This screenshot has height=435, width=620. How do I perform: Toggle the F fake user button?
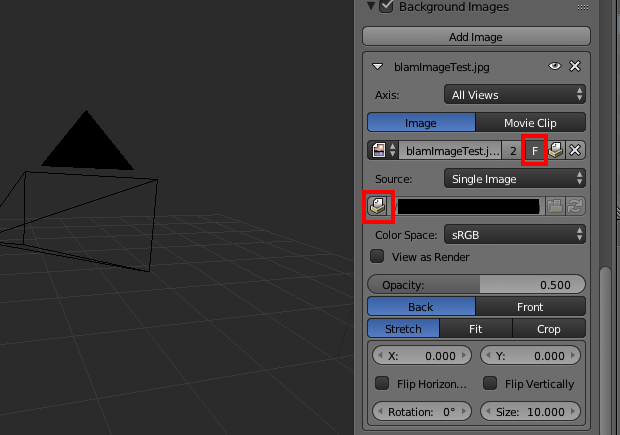coord(535,151)
